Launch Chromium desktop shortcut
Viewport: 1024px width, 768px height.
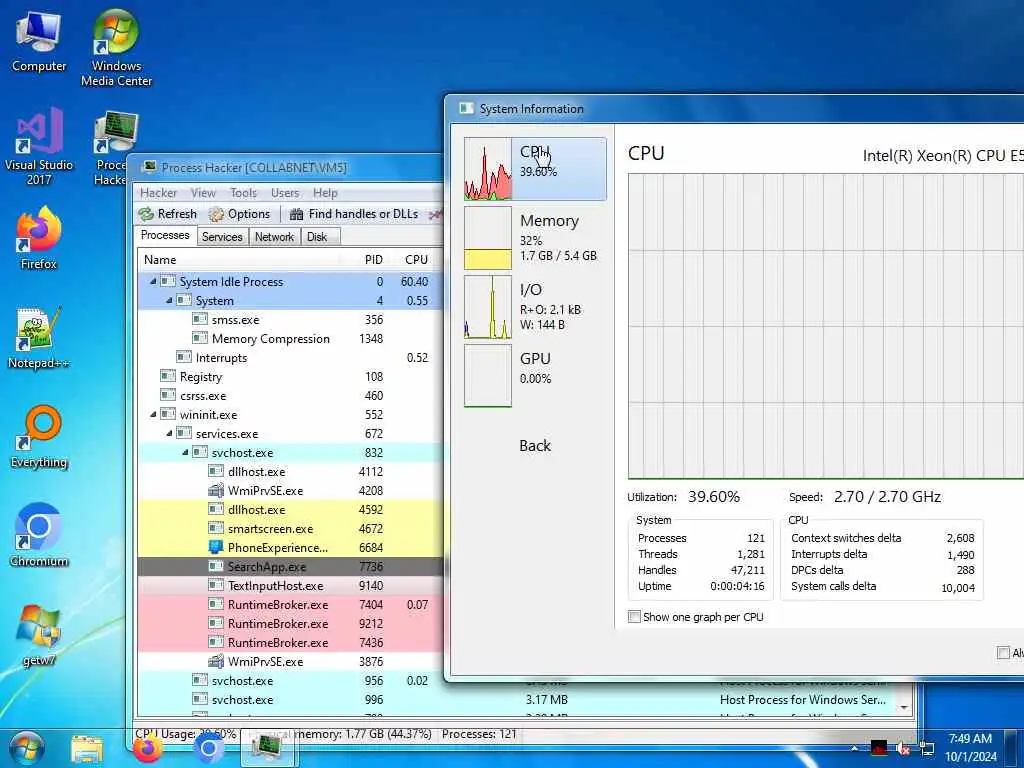[x=39, y=536]
